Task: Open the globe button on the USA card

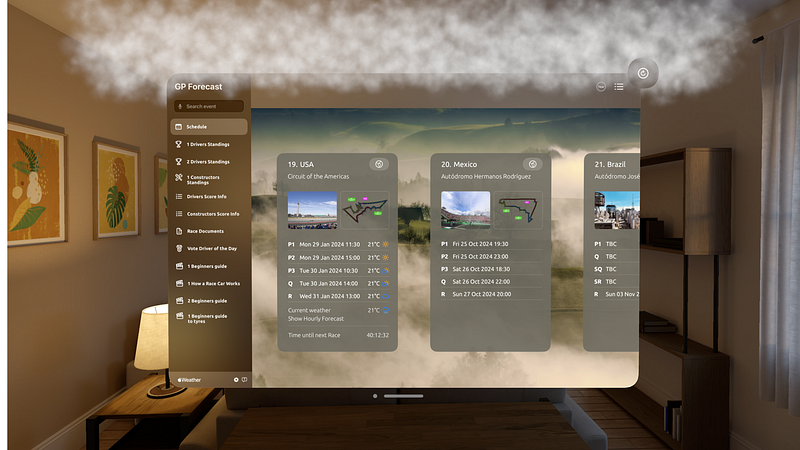Action: click(x=379, y=164)
